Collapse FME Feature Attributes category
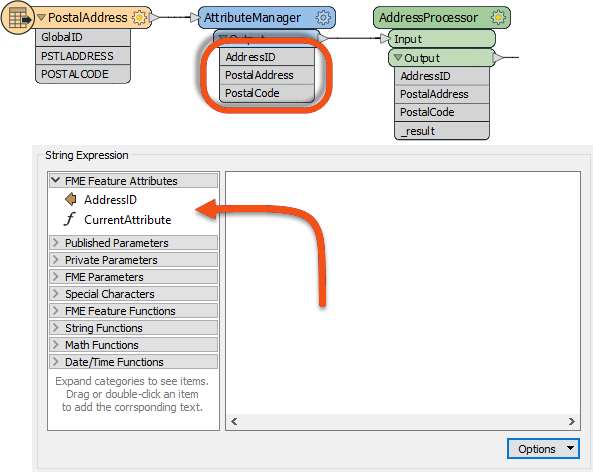This screenshot has width=593, height=472. [x=56, y=180]
